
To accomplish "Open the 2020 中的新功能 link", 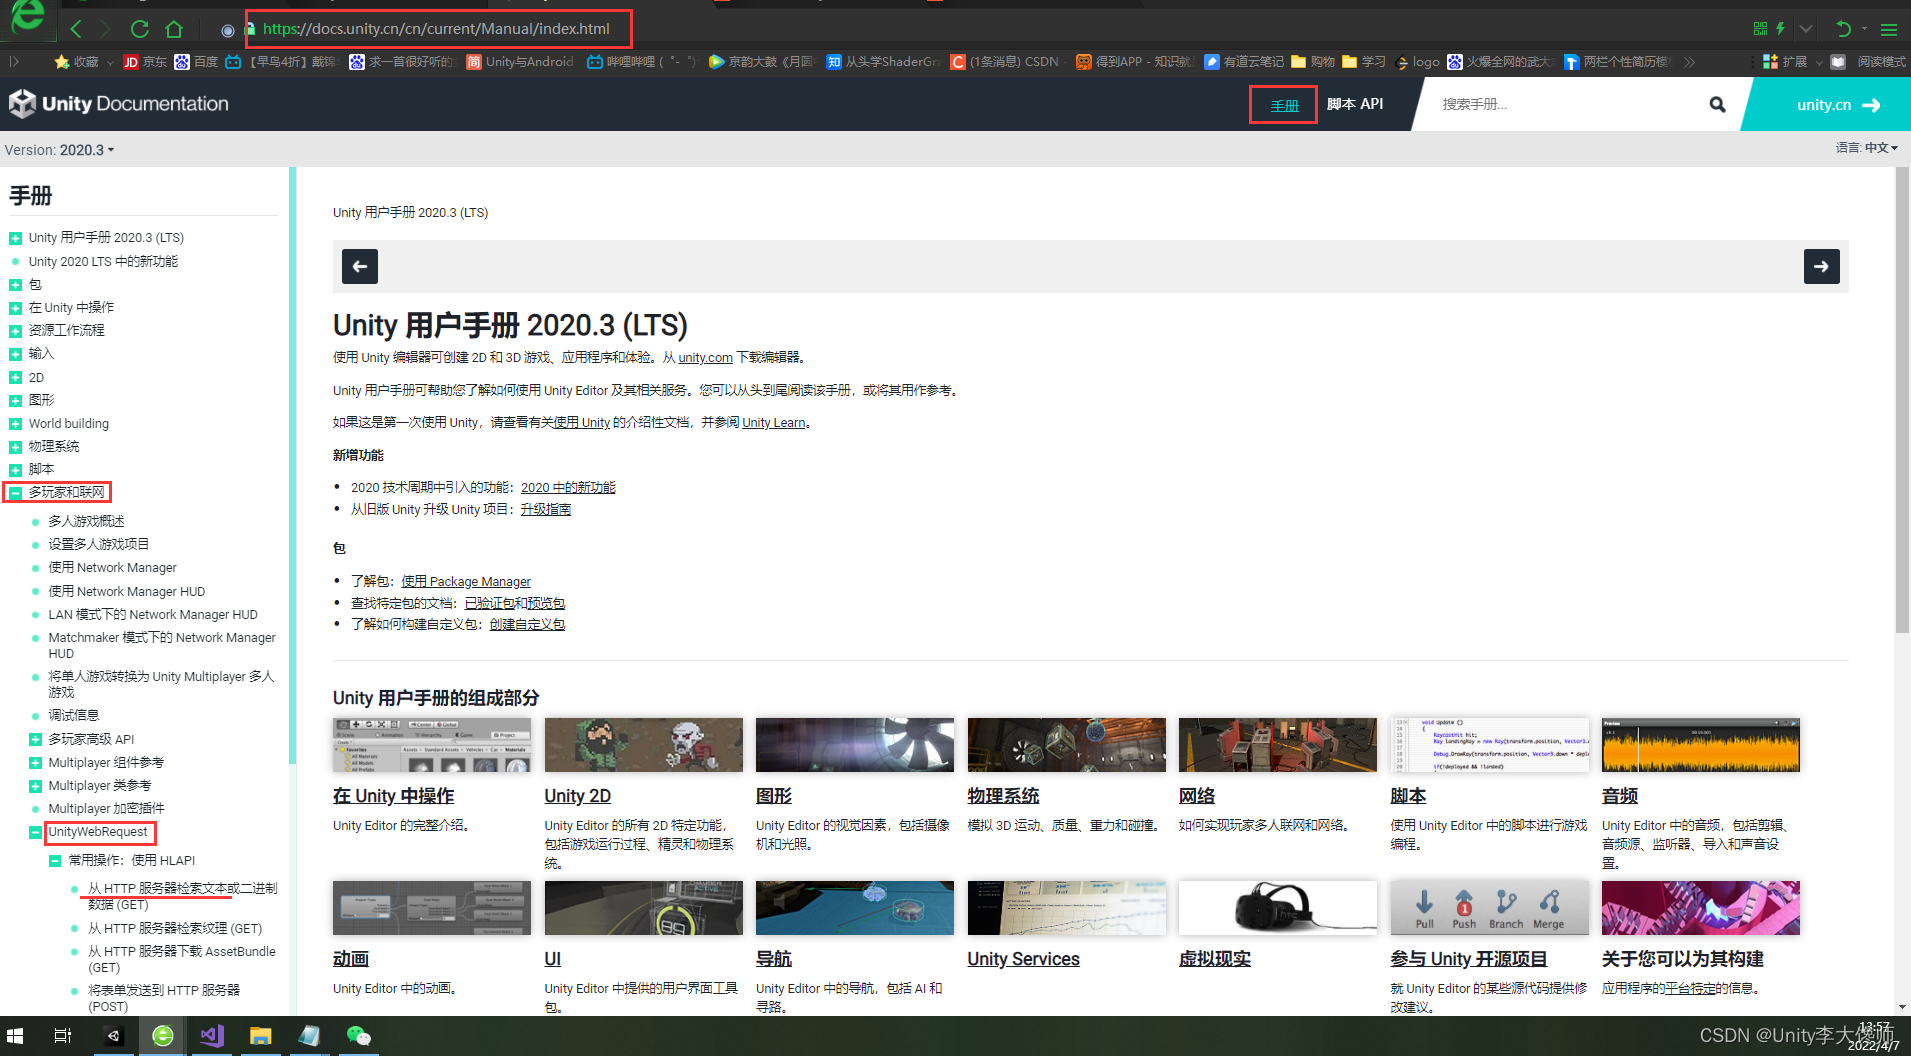I will coord(568,488).
